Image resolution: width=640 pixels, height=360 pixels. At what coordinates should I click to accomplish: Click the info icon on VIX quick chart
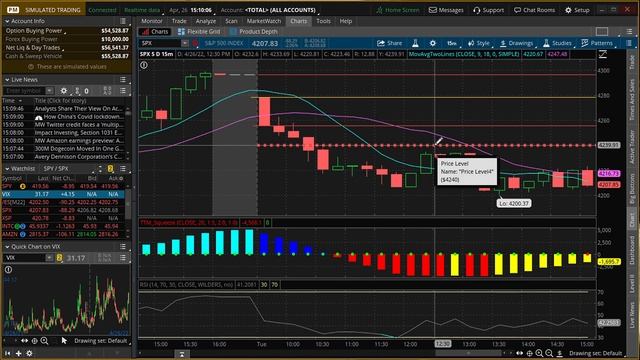click(8, 269)
